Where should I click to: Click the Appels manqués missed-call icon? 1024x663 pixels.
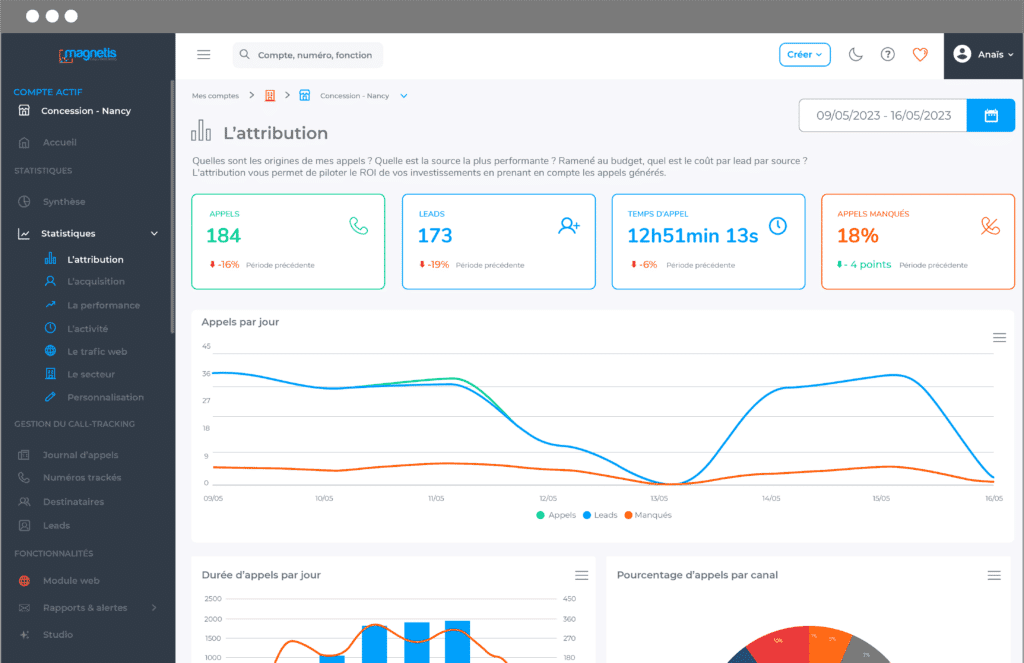990,226
